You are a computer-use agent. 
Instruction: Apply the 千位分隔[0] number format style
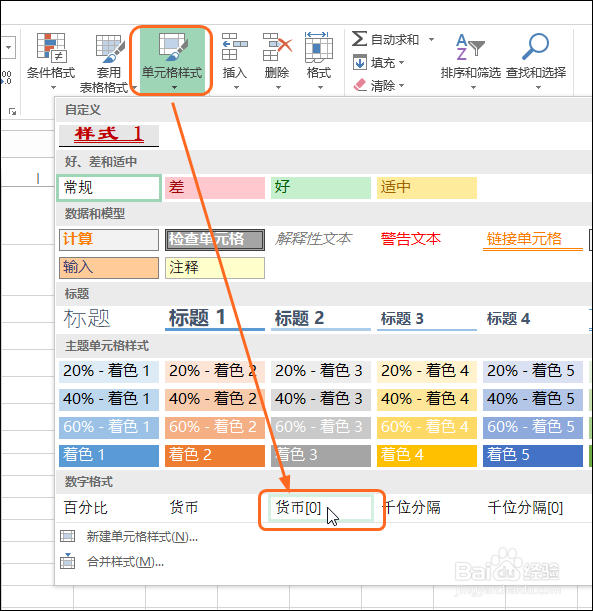525,507
